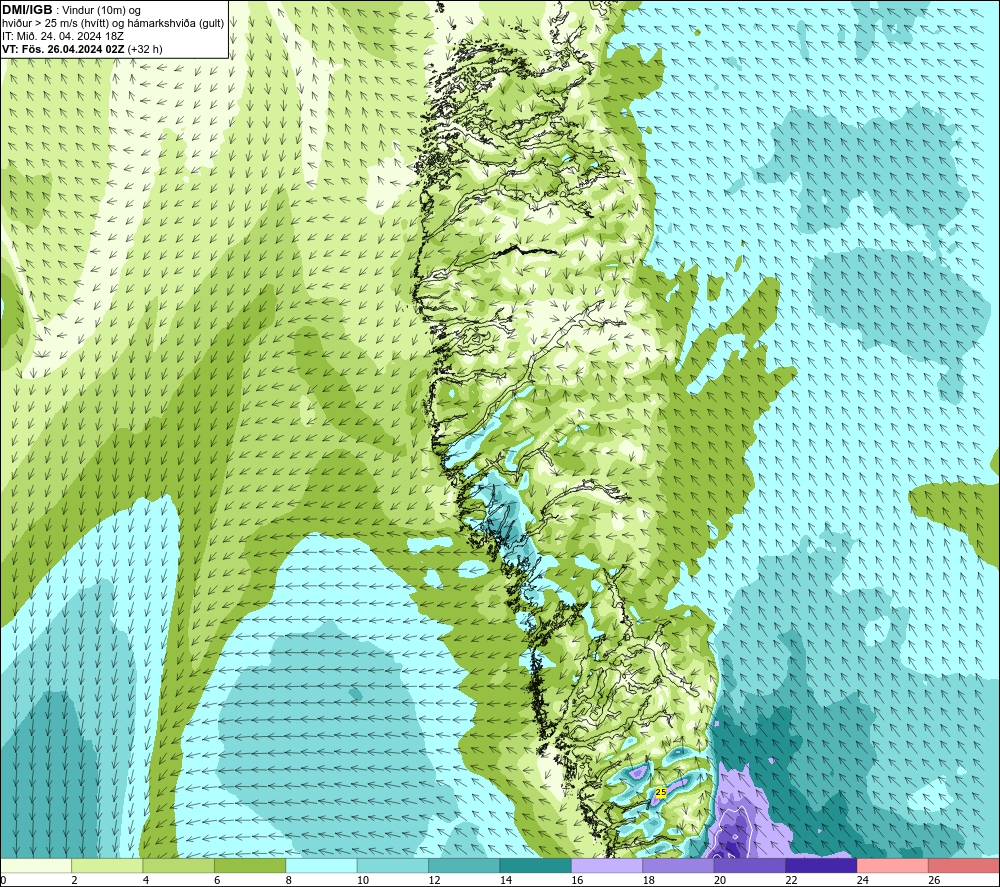The height and width of the screenshot is (887, 1000).
Task: Select the violet 20–22 m/s legend swatch
Action: pyautogui.click(x=750, y=865)
